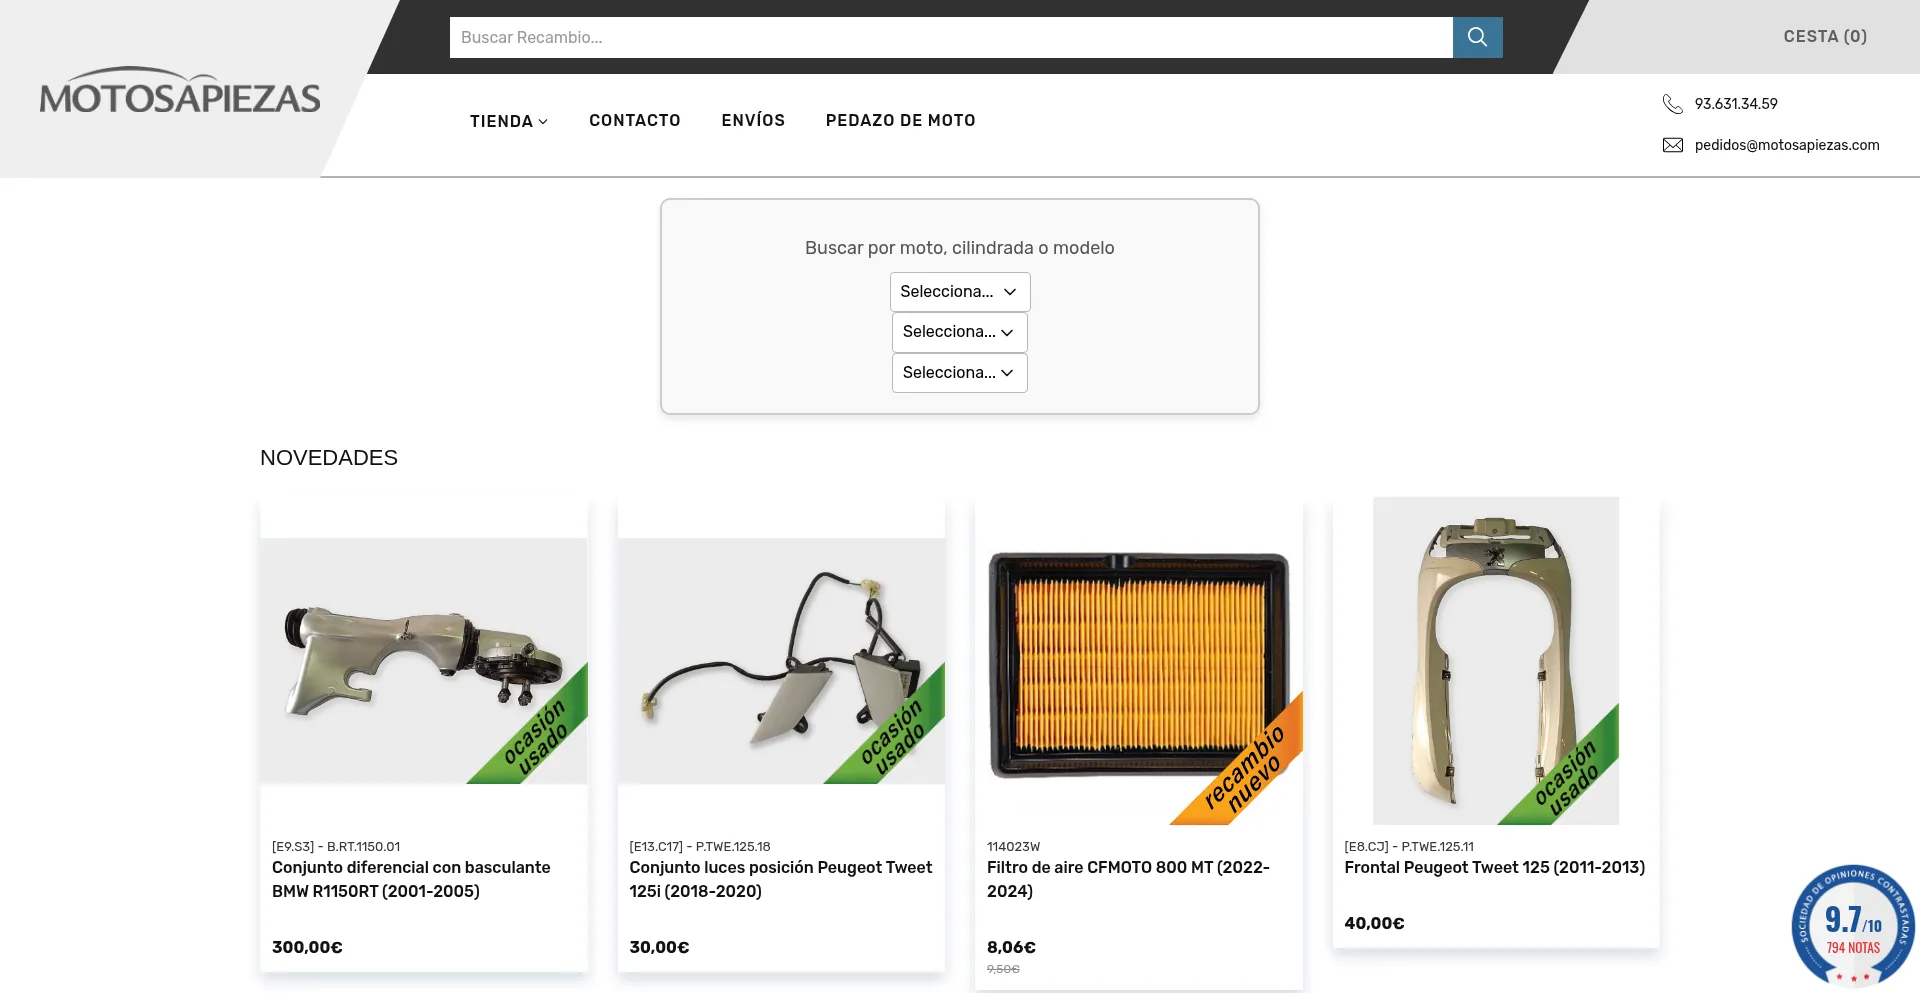Click the crossed-out 9,50€ old price

click(x=1003, y=969)
